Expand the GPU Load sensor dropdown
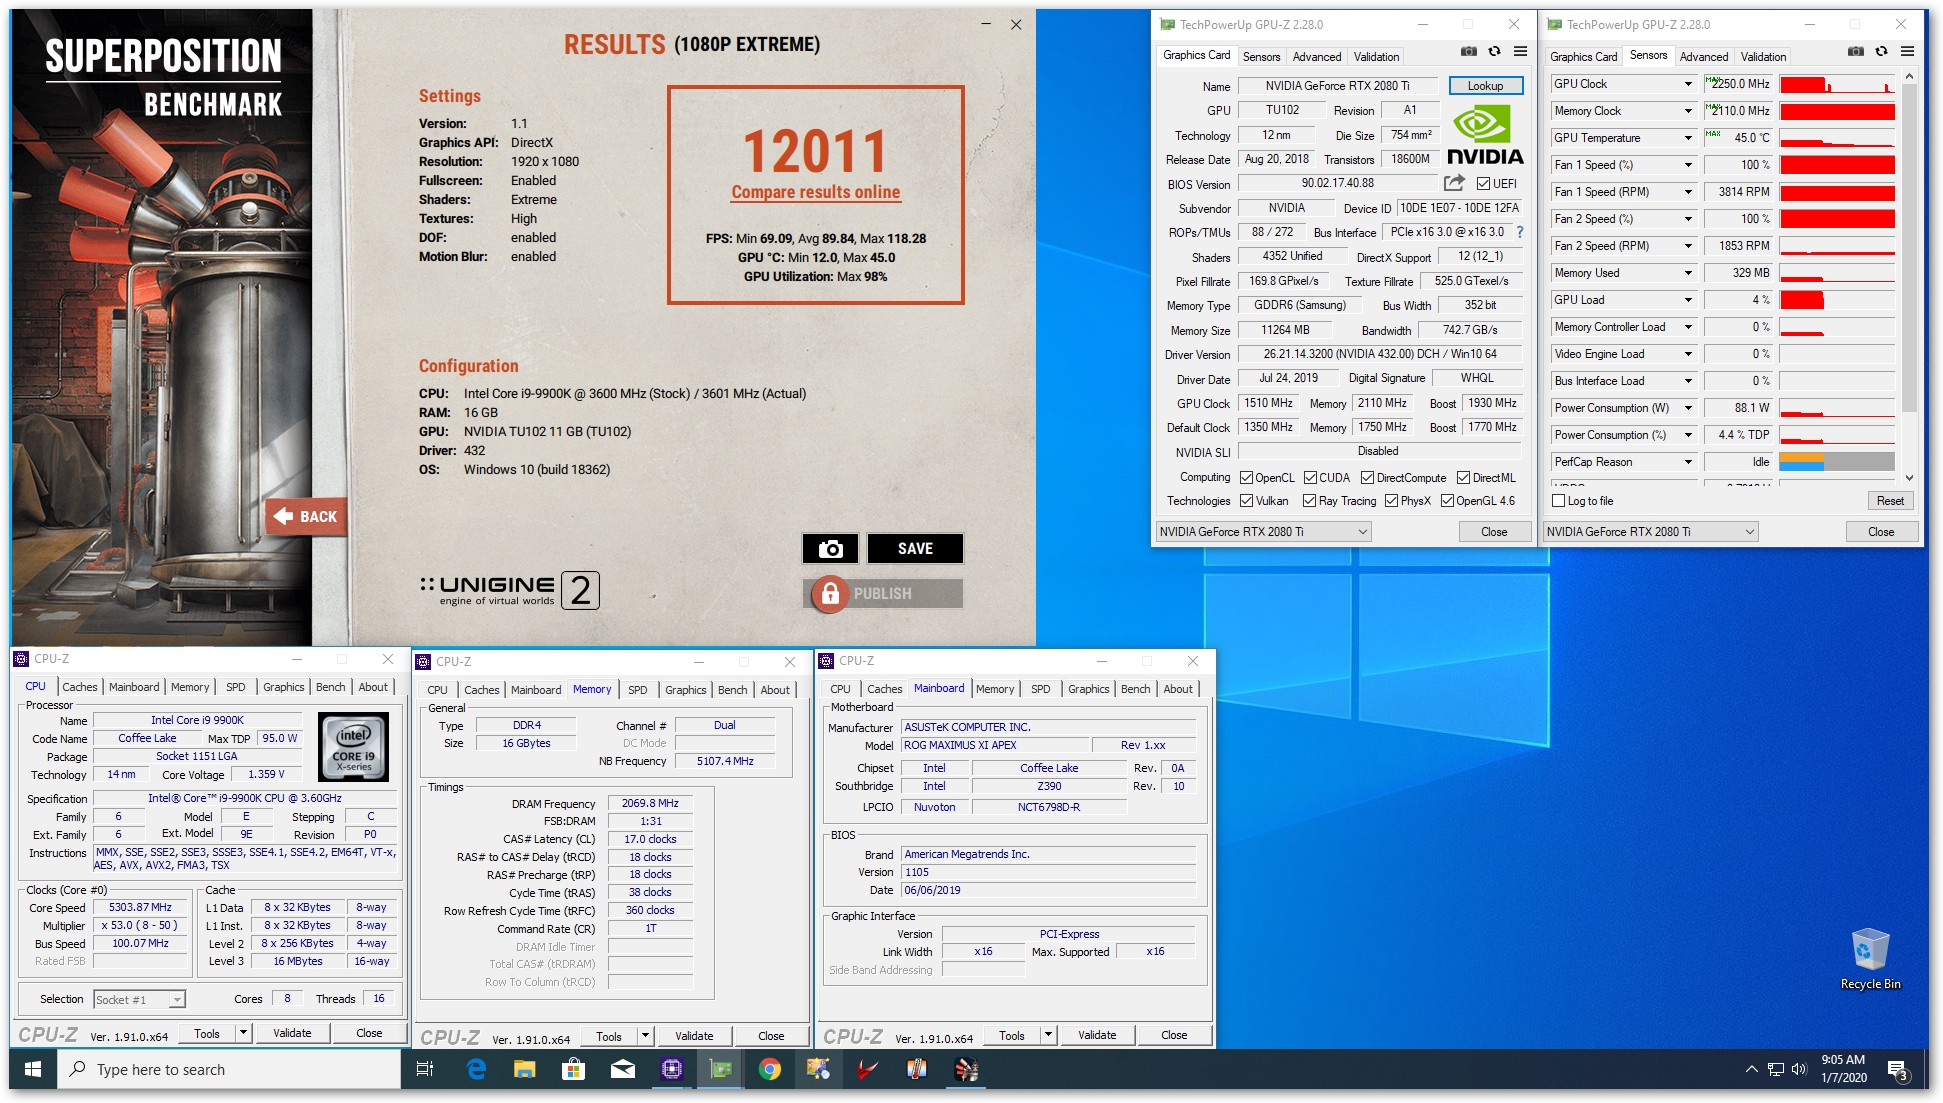 pyautogui.click(x=1688, y=300)
